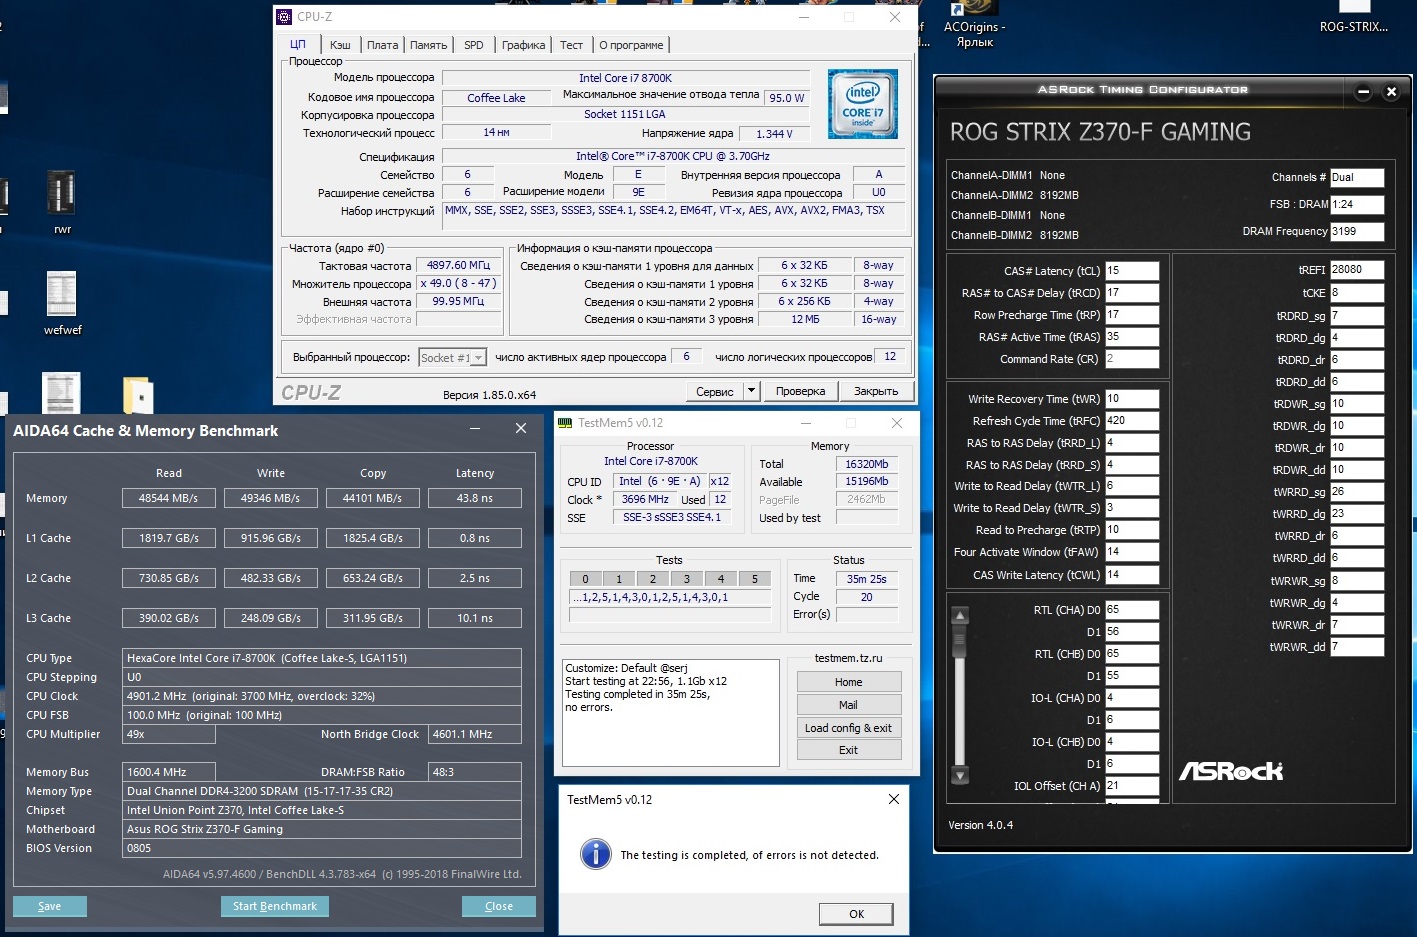Click the Mail button in TestMem5
The image size is (1417, 937).
(x=849, y=705)
